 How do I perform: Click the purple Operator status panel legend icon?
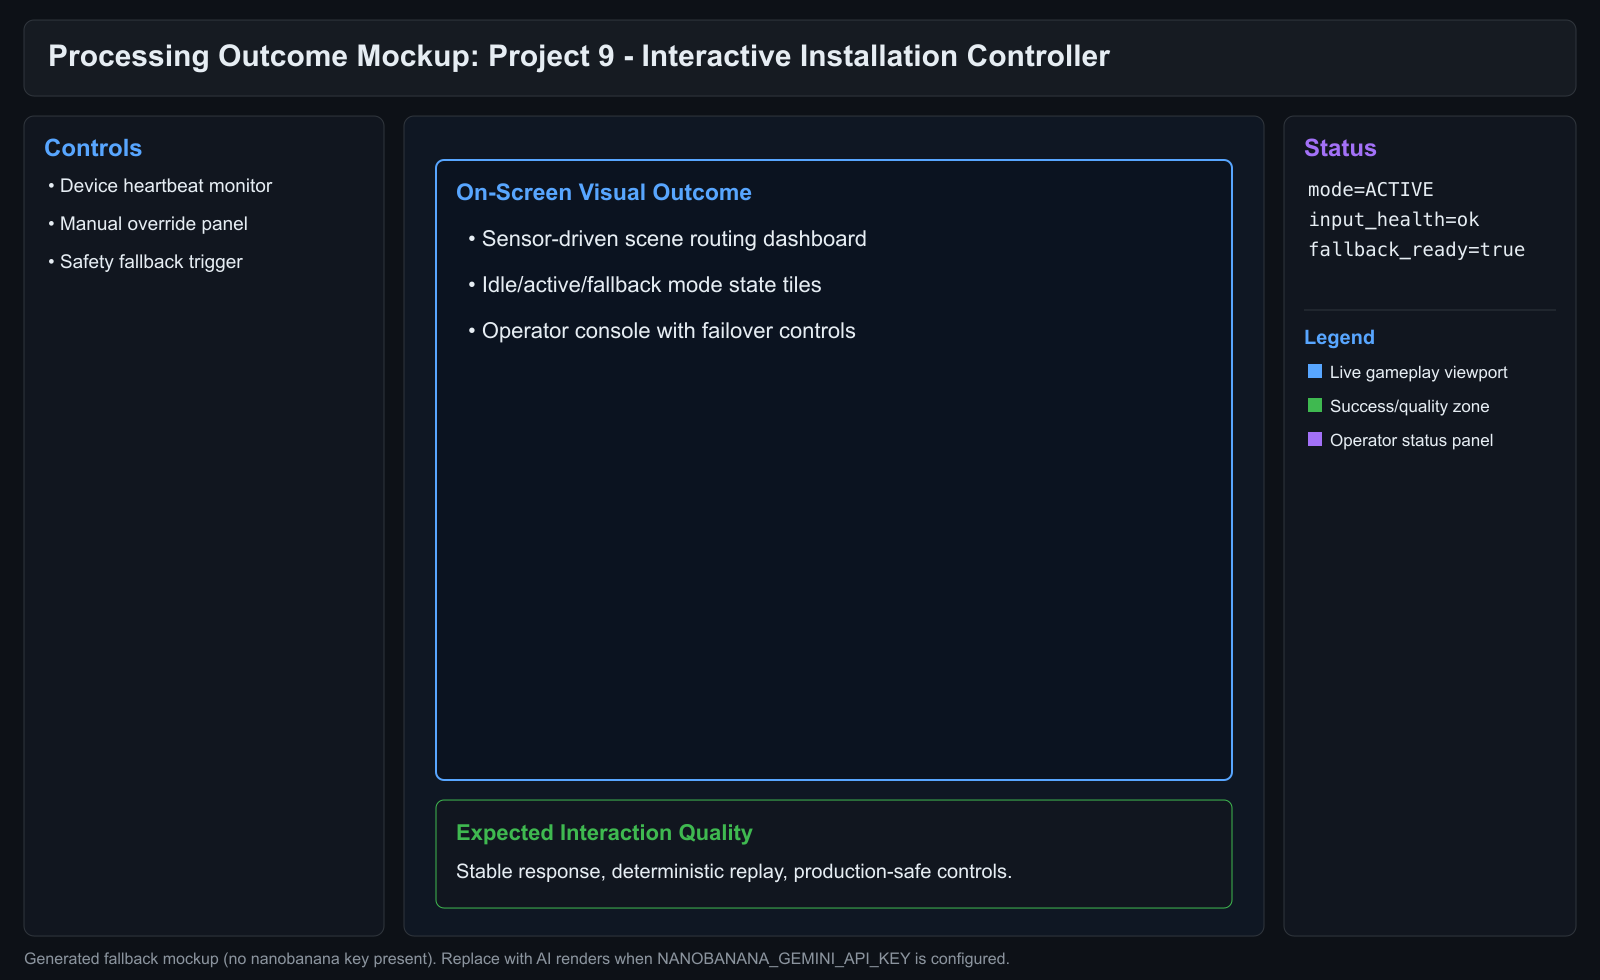pyautogui.click(x=1314, y=439)
